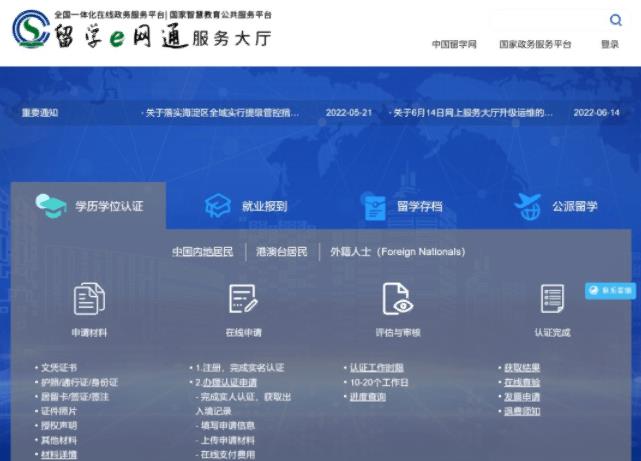Click the 2022-06-14 notice date
The image size is (641, 461).
(596, 113)
